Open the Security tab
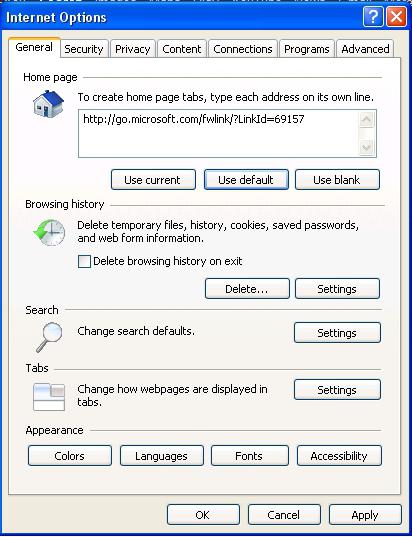Image resolution: width=412 pixels, height=537 pixels. pyautogui.click(x=84, y=49)
